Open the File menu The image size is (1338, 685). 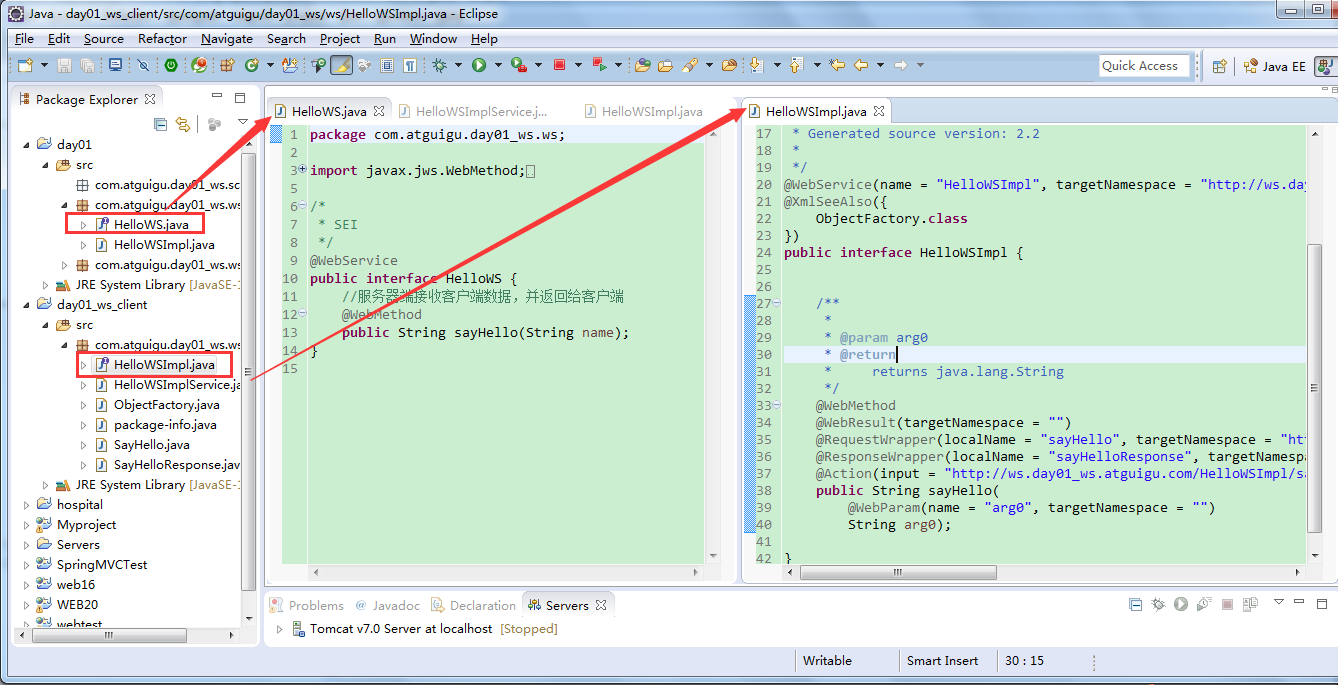(x=24, y=39)
